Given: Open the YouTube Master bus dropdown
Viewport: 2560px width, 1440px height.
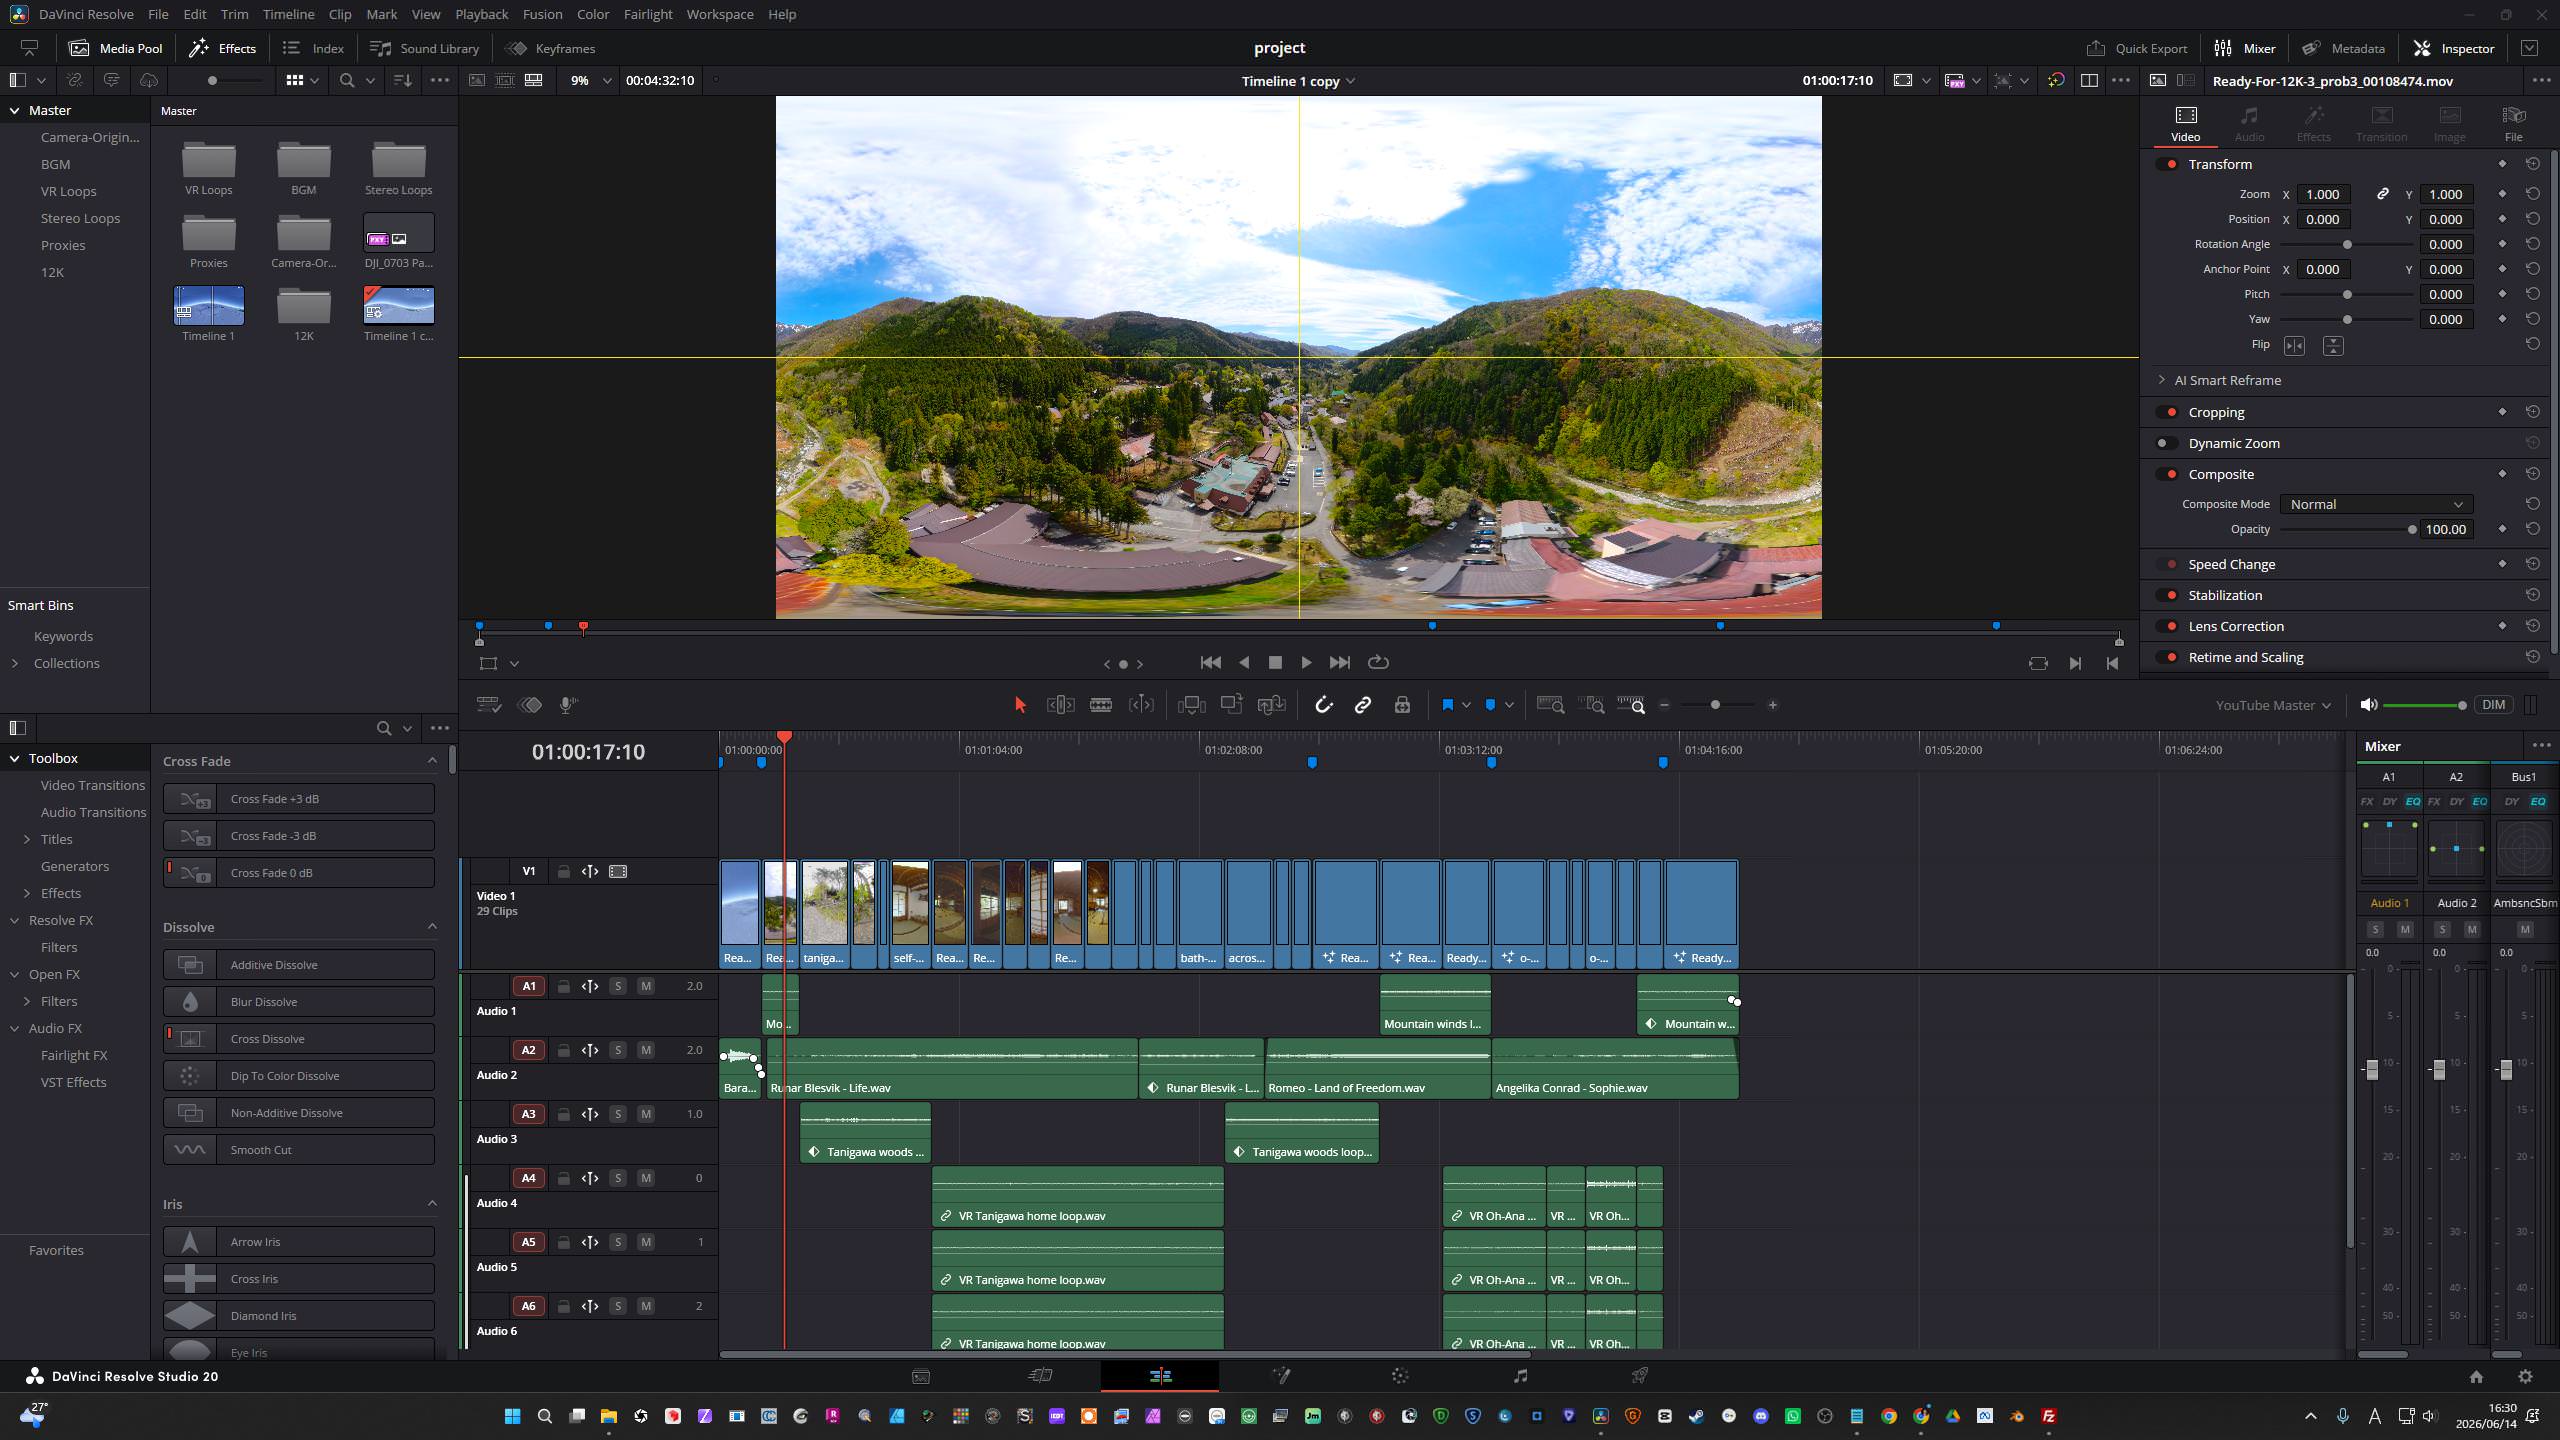Looking at the screenshot, I should pyautogui.click(x=2272, y=705).
